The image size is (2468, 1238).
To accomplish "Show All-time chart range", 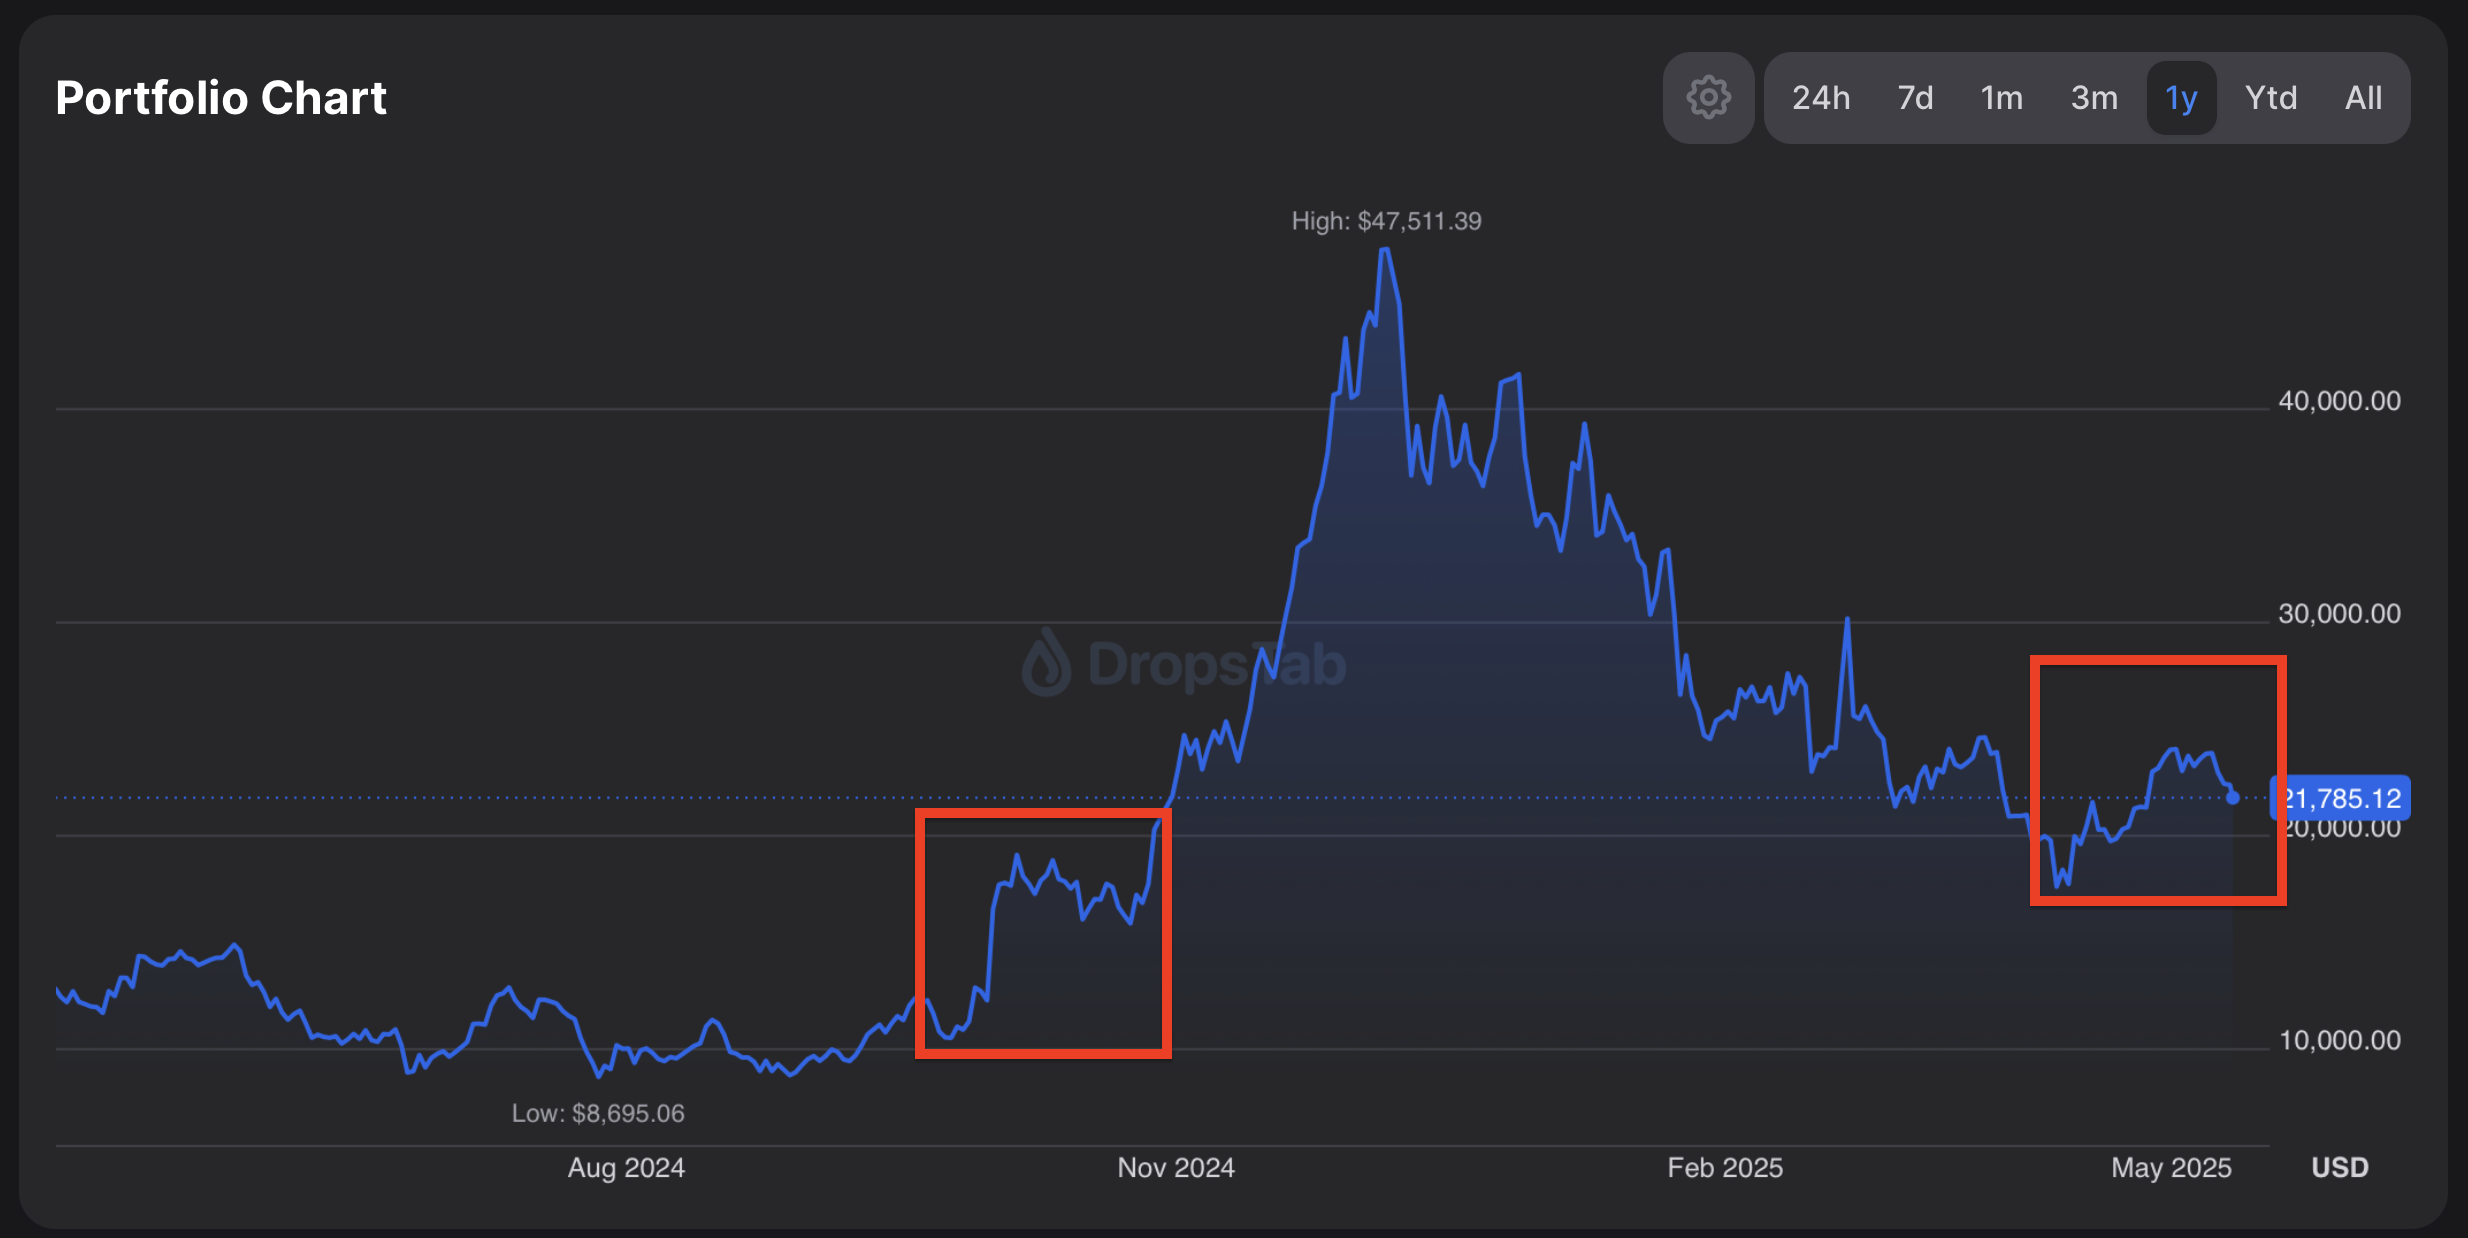I will [2363, 98].
